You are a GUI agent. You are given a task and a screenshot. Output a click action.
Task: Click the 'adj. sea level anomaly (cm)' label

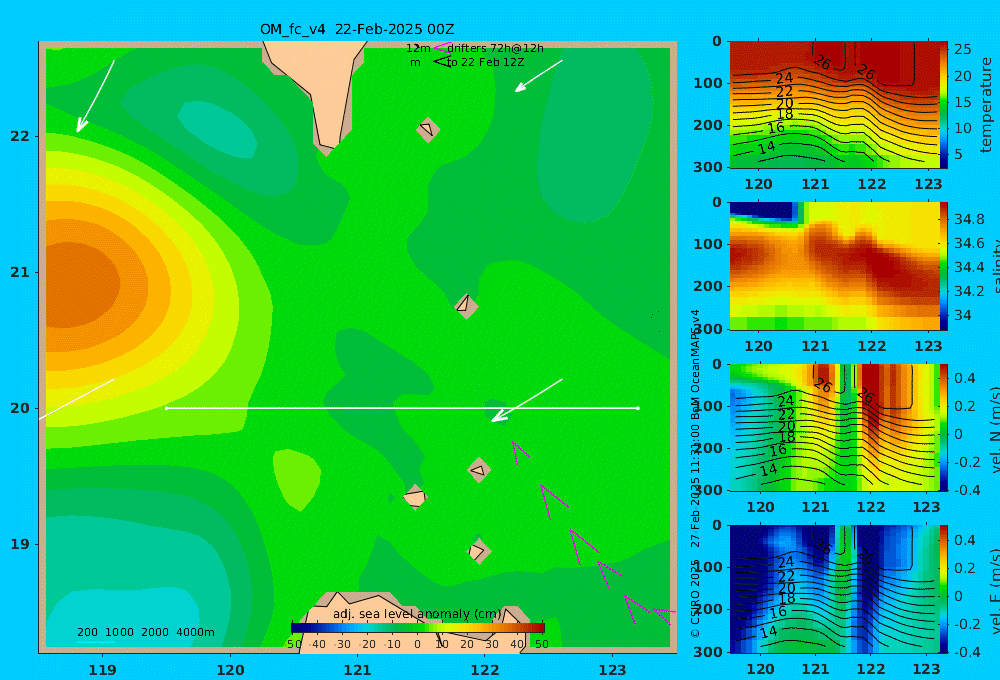tap(418, 614)
